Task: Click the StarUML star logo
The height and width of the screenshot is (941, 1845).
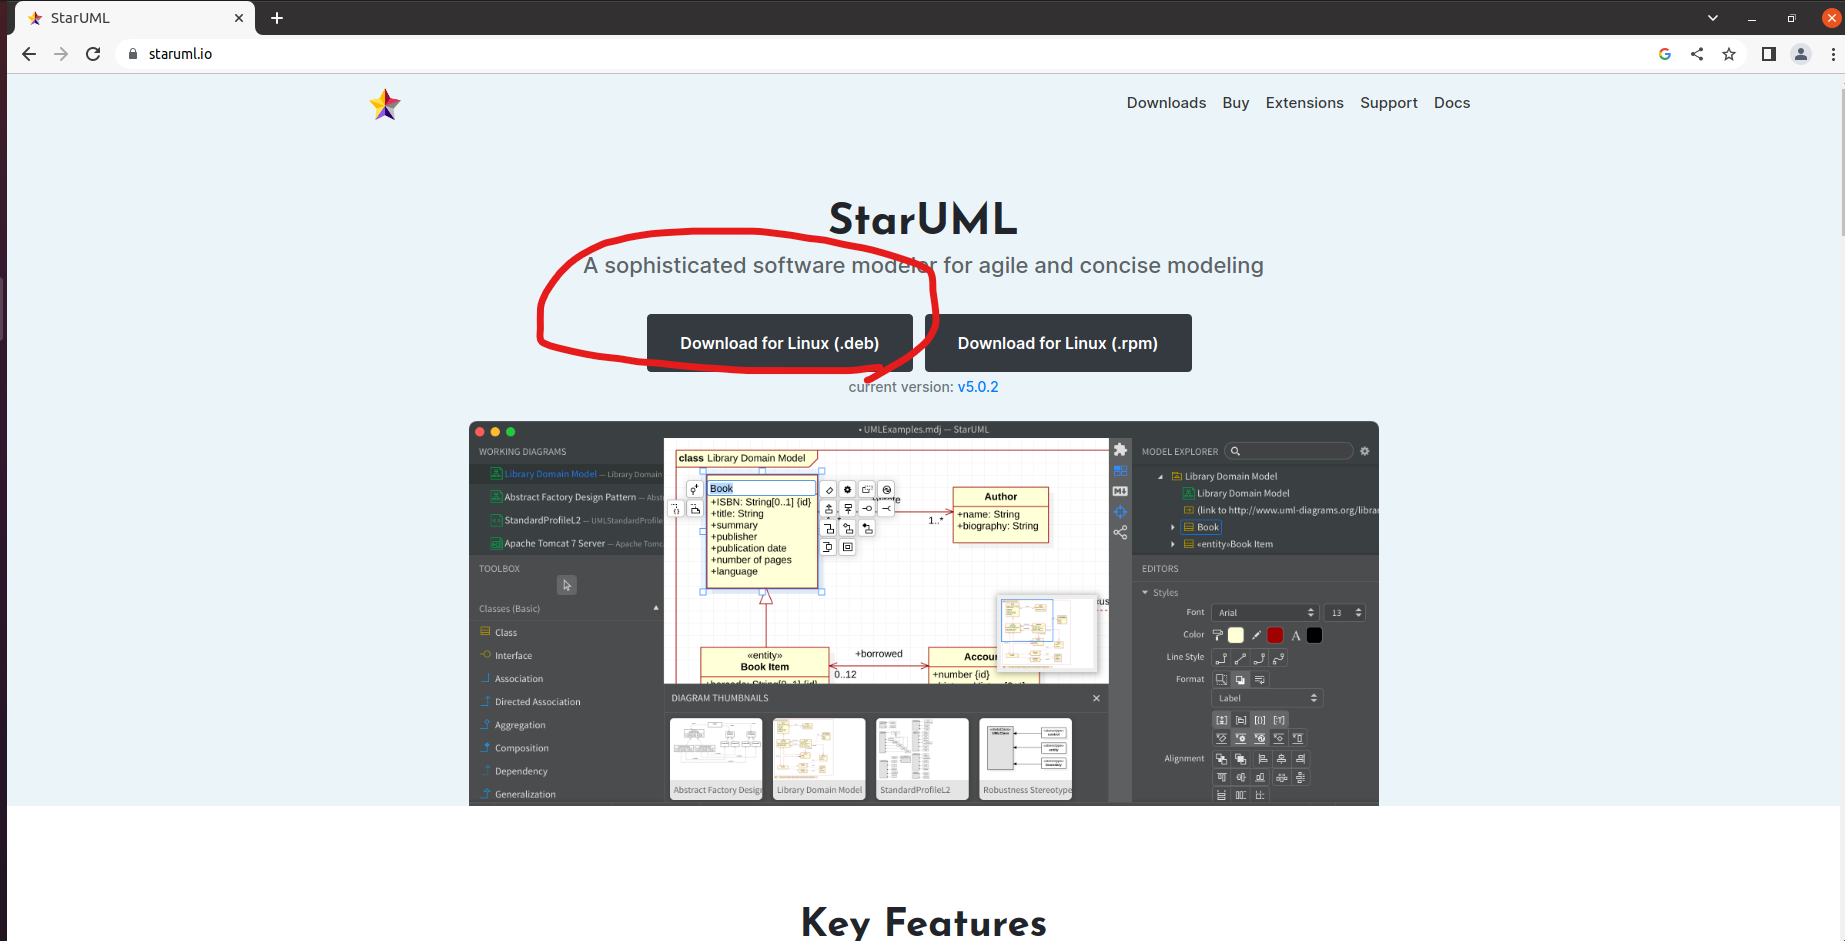Action: [385, 104]
